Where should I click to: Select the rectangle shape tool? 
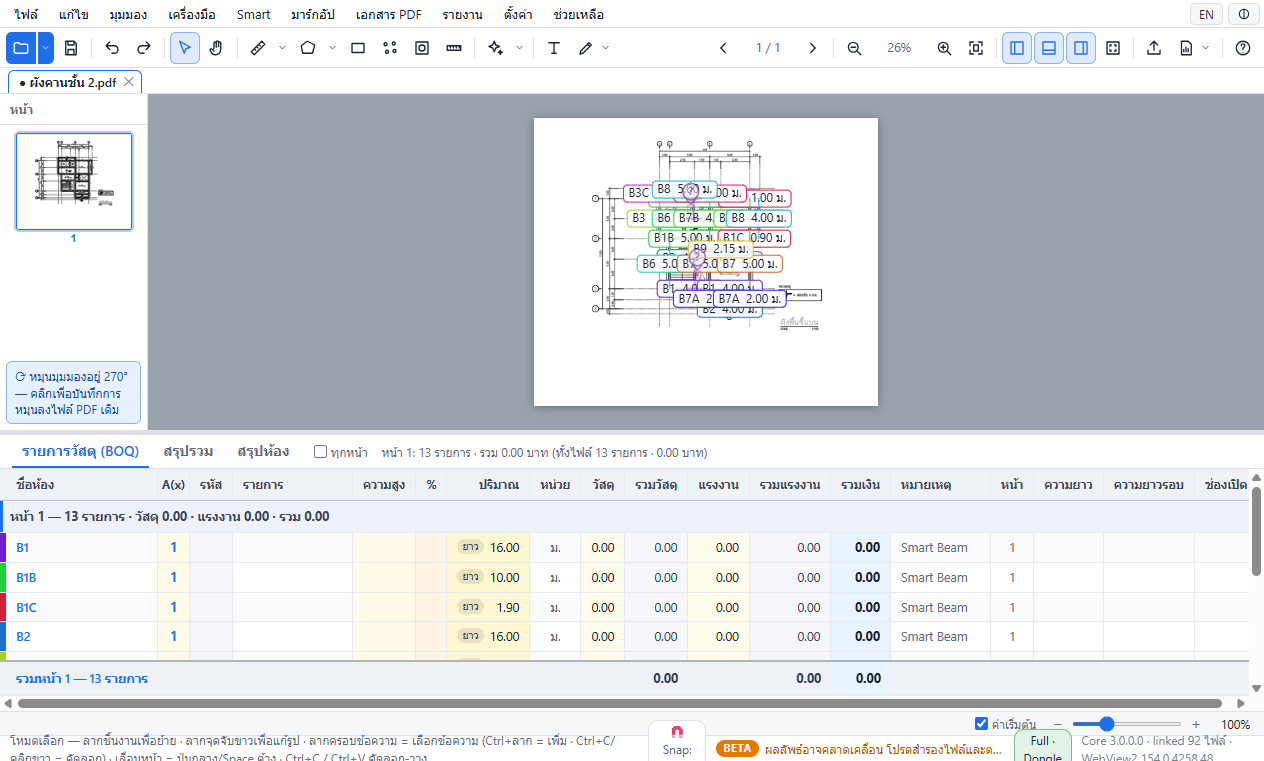click(x=358, y=48)
